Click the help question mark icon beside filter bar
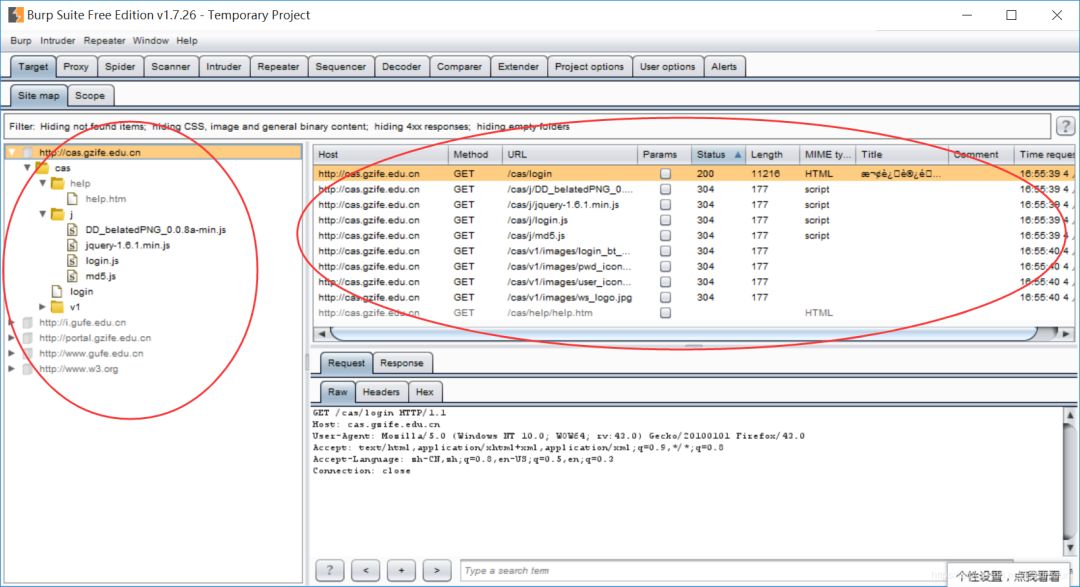The width and height of the screenshot is (1080, 587). (1067, 126)
